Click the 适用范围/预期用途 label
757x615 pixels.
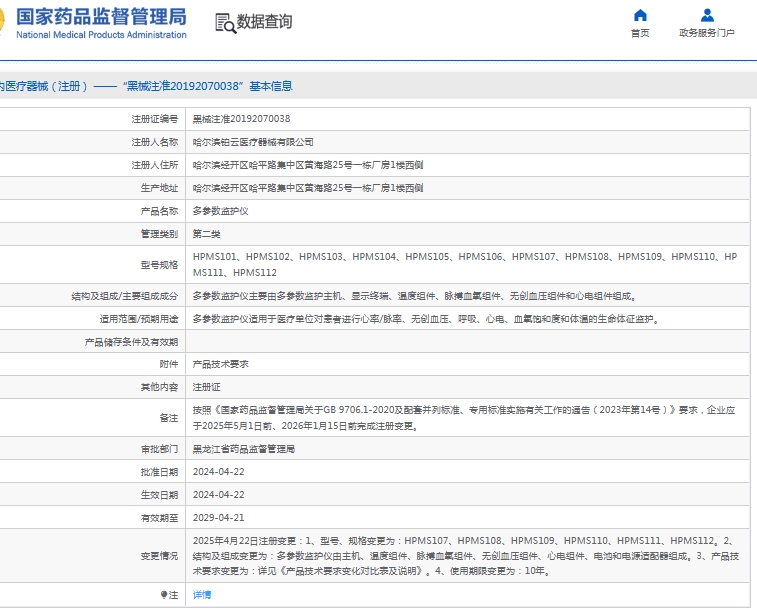(139, 319)
